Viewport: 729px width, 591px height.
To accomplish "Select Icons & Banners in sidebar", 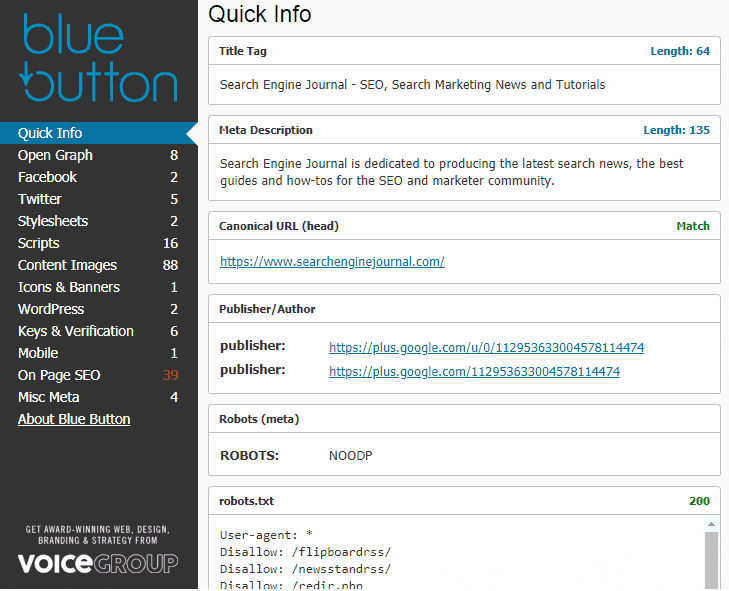I will pos(69,287).
